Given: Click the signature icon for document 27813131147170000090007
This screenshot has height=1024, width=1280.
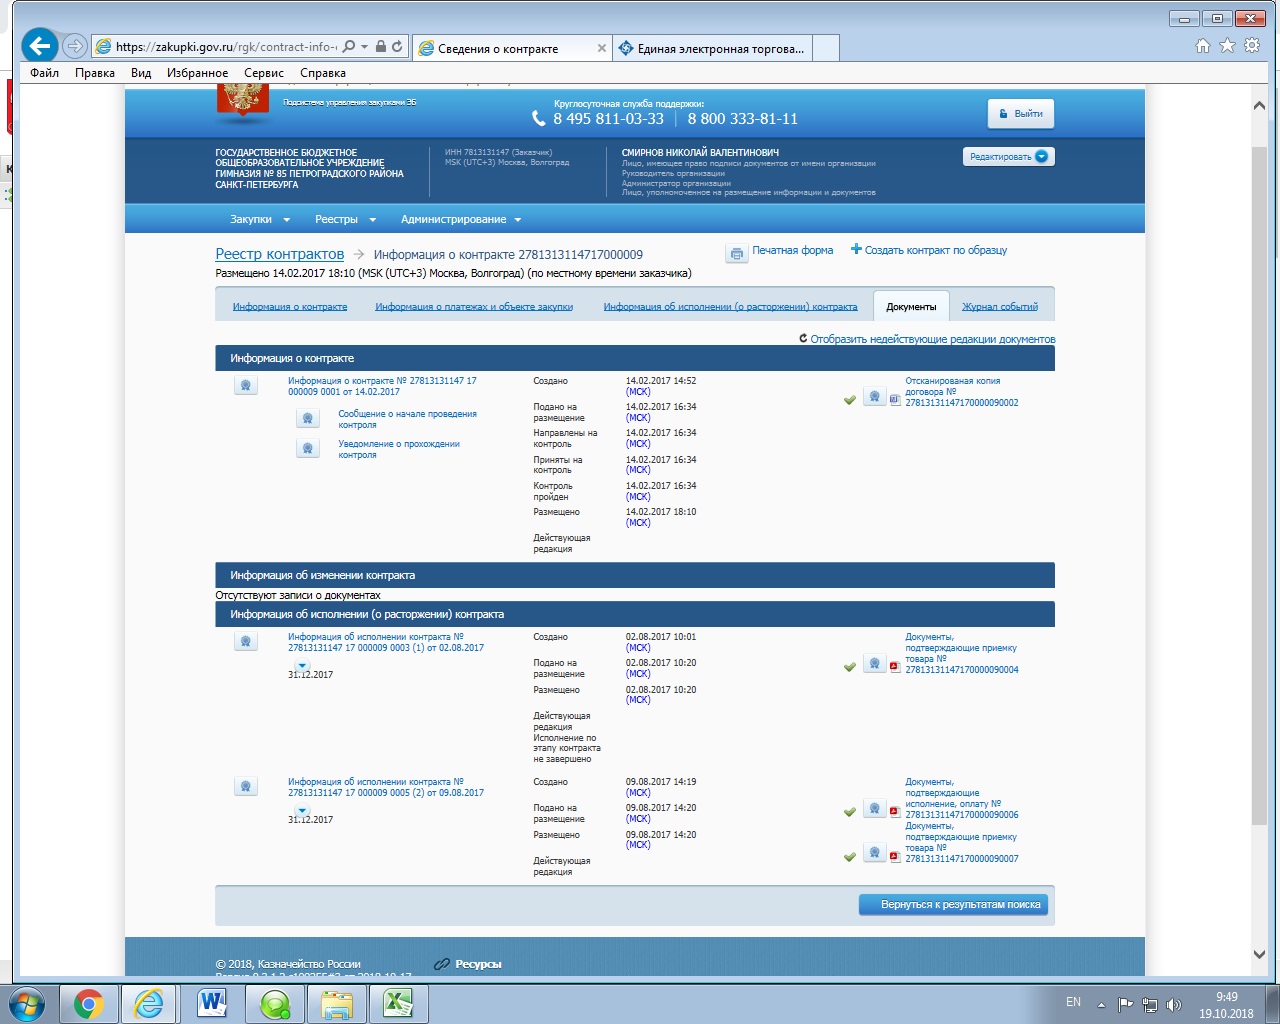Looking at the screenshot, I should point(874,853).
